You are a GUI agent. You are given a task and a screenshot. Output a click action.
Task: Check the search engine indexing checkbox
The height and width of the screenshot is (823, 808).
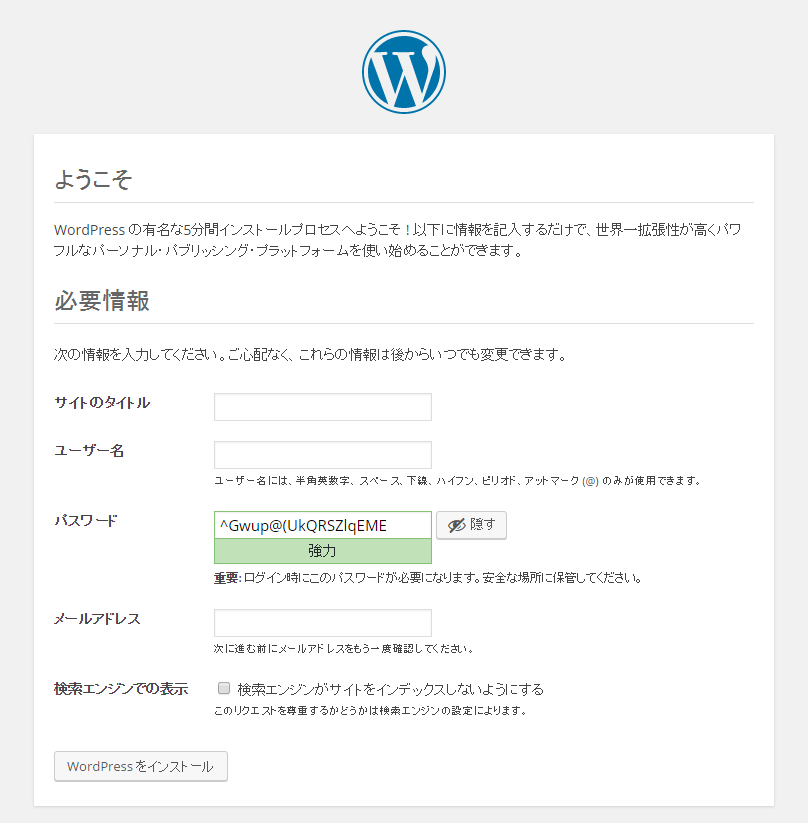pos(224,688)
